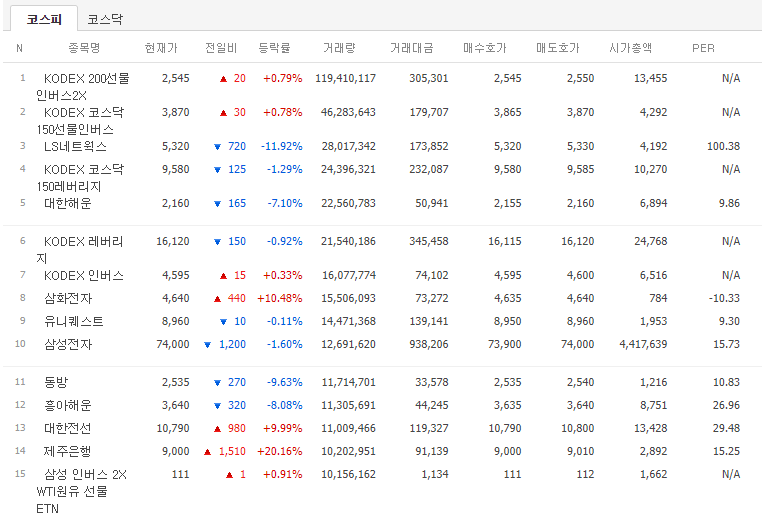Viewport: 762px width, 523px height.
Task: Click the up arrow beside 1 in 삼성 인버스 ETN row
Action: [229, 475]
